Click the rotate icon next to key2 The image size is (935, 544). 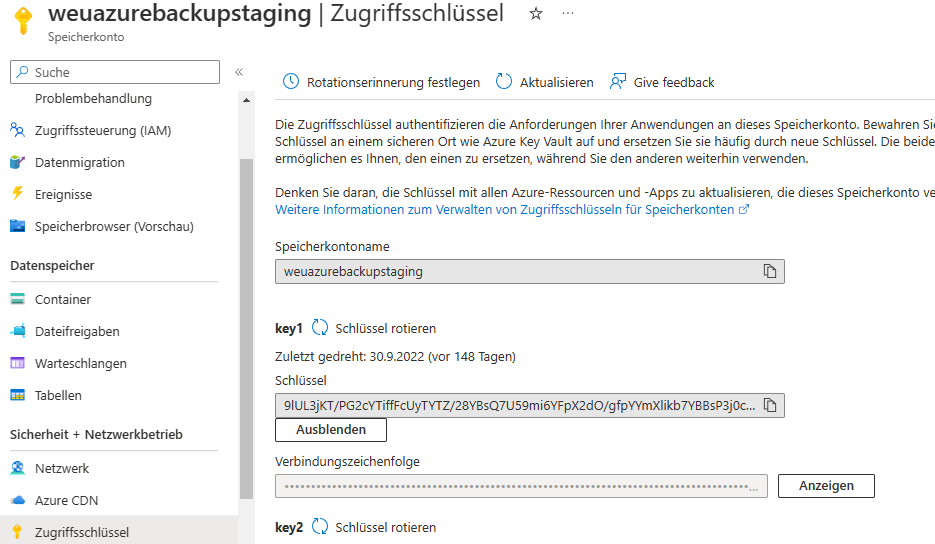point(320,527)
